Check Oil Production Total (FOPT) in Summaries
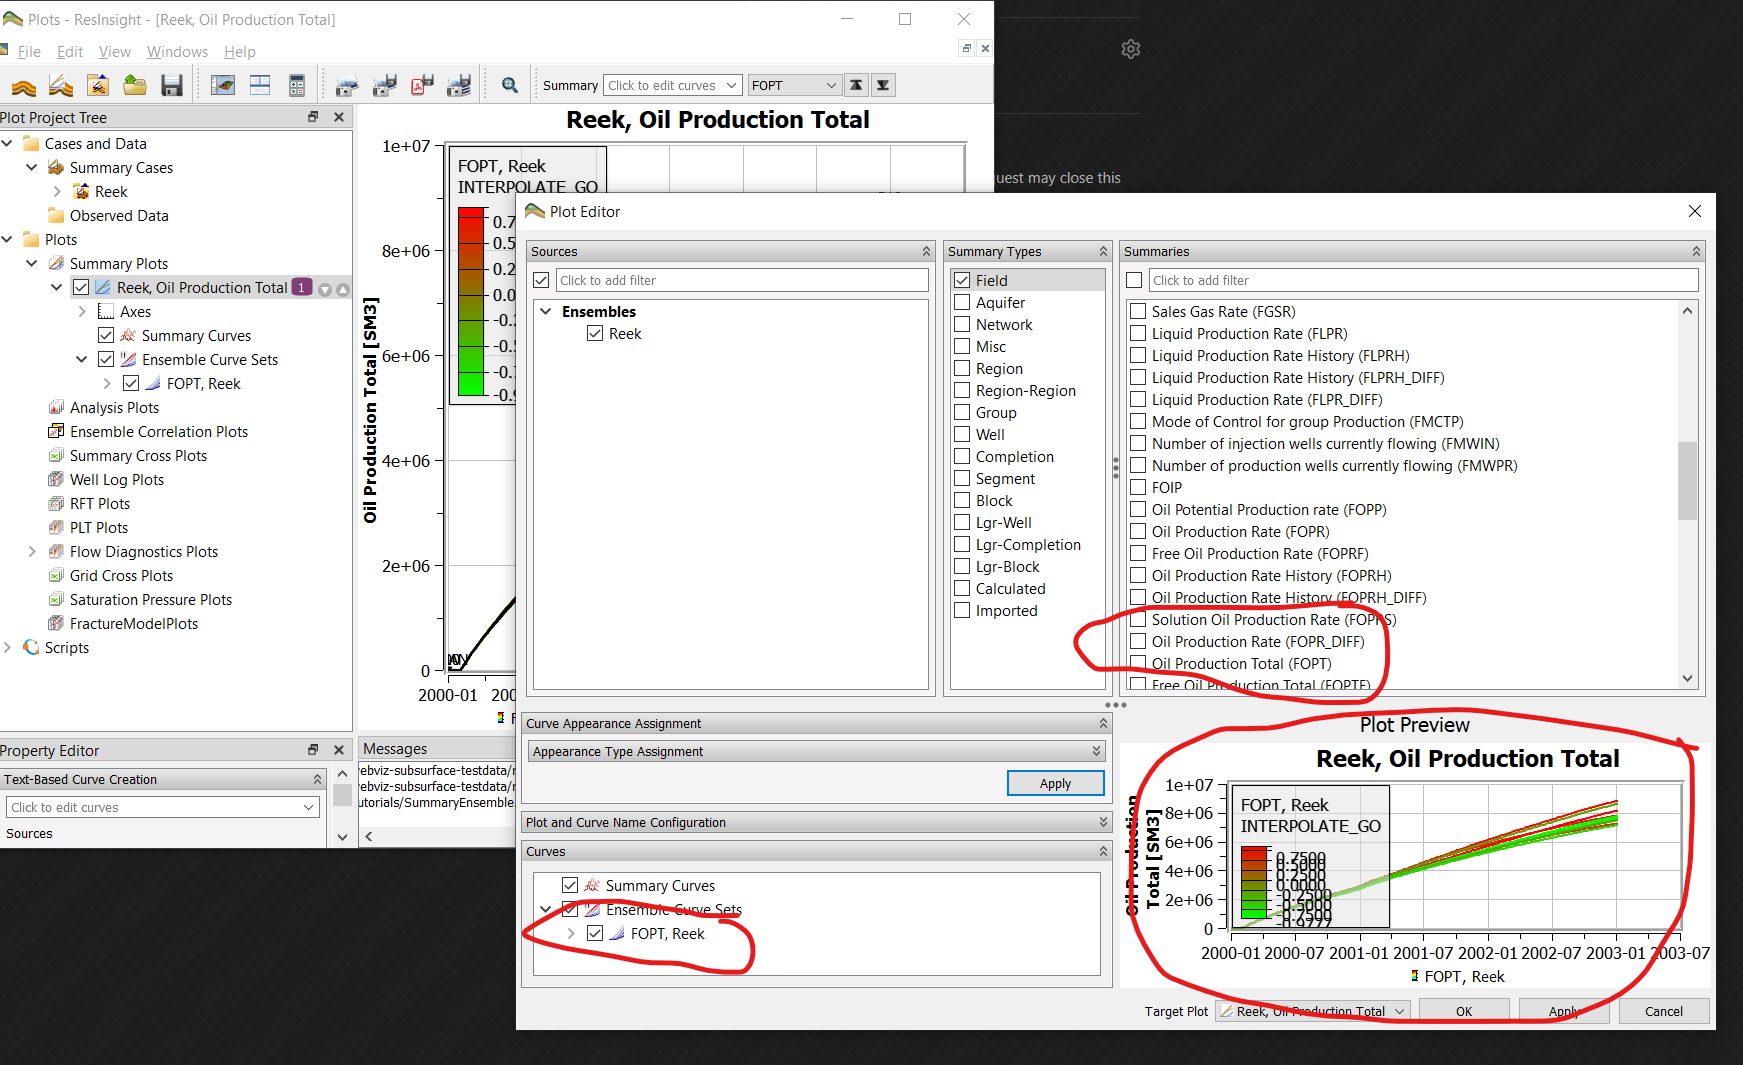 click(1138, 663)
